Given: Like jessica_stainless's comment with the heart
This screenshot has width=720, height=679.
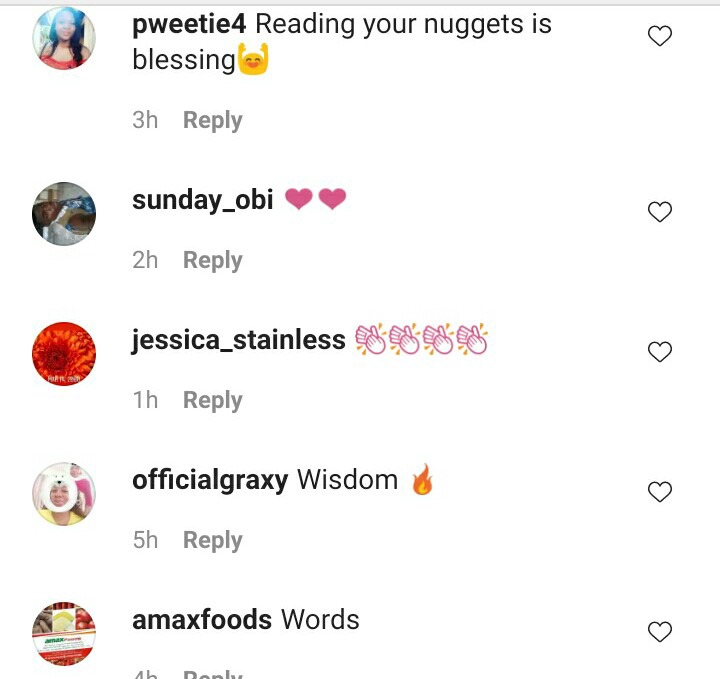Looking at the screenshot, I should [660, 352].
